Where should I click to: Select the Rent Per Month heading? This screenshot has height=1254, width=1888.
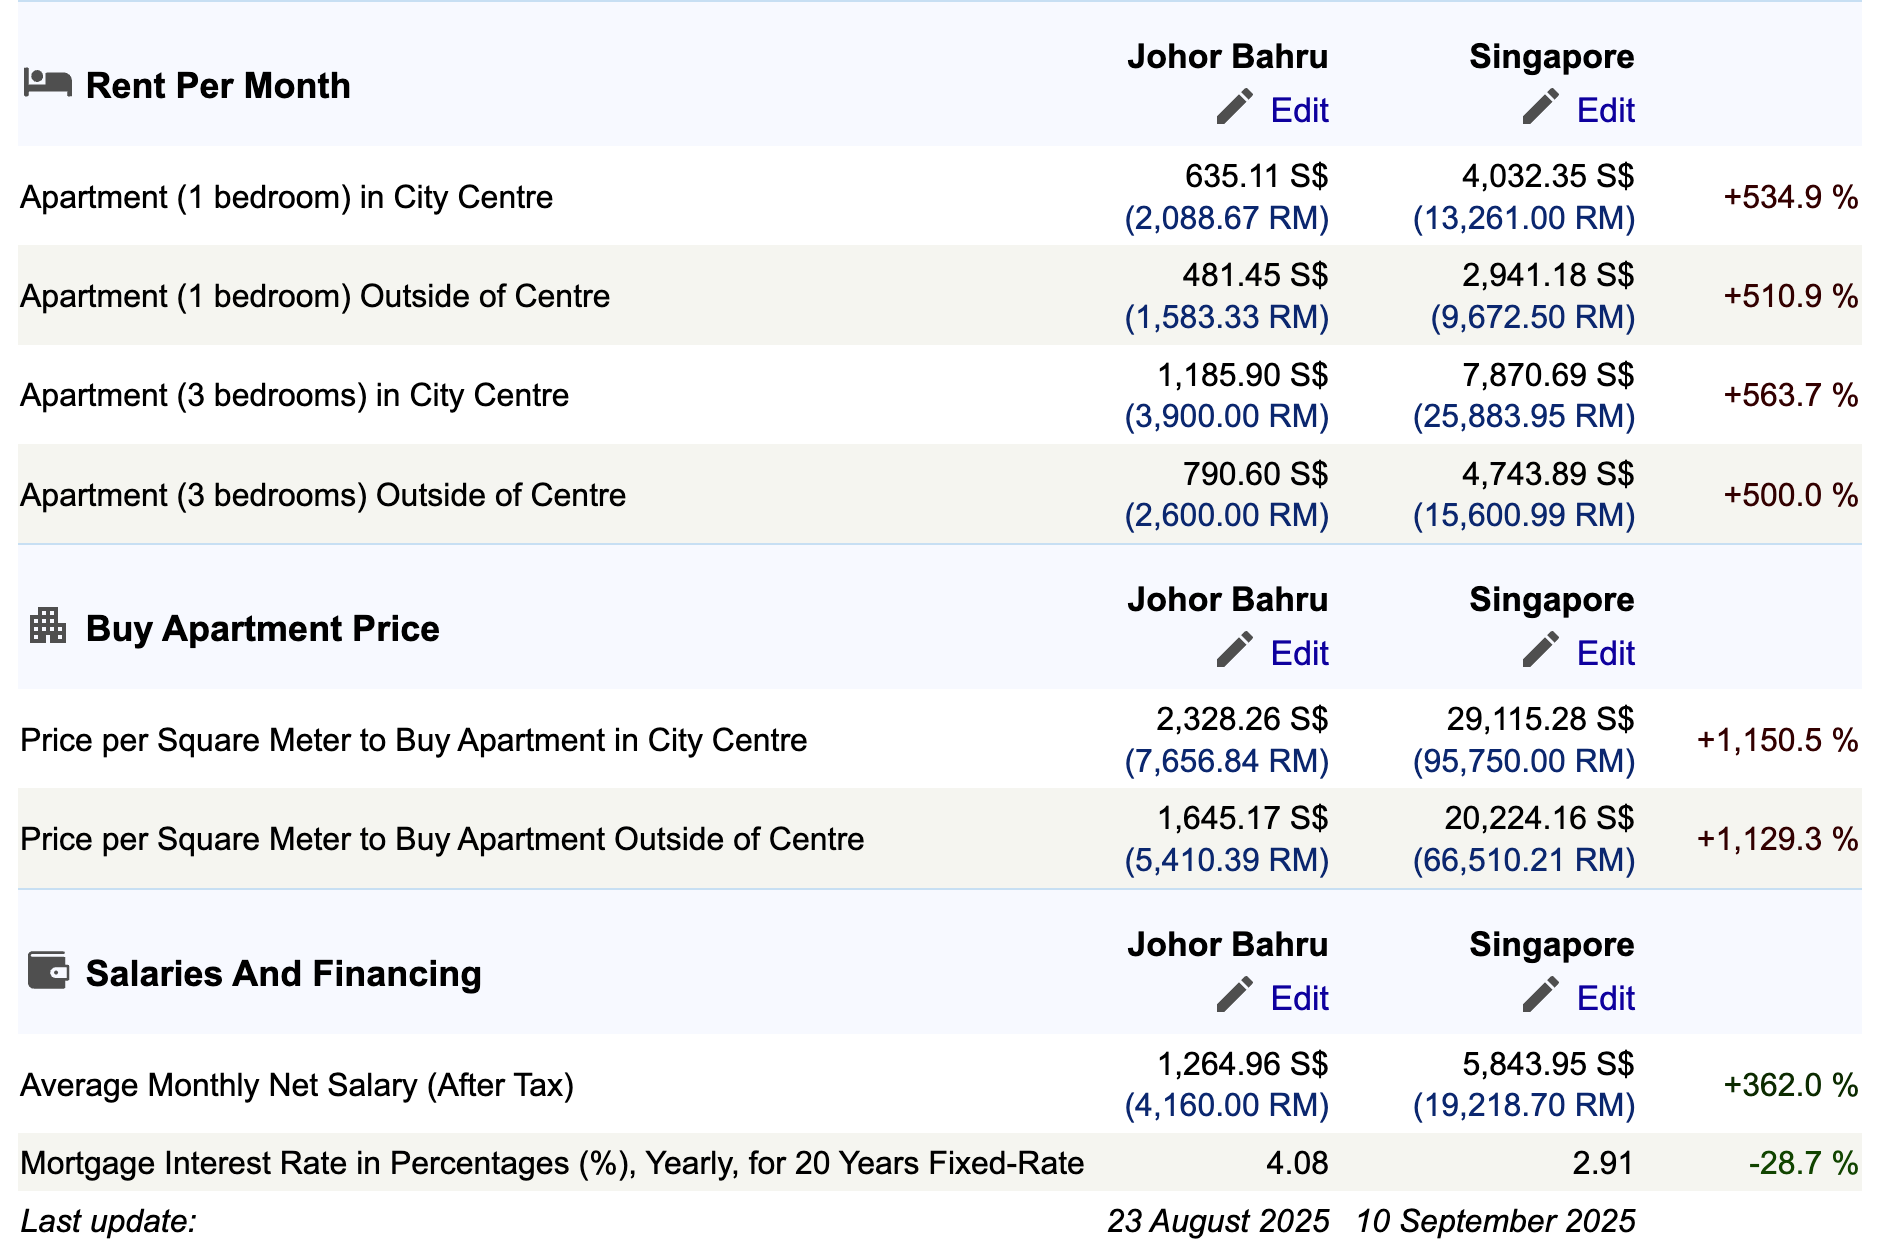(218, 86)
